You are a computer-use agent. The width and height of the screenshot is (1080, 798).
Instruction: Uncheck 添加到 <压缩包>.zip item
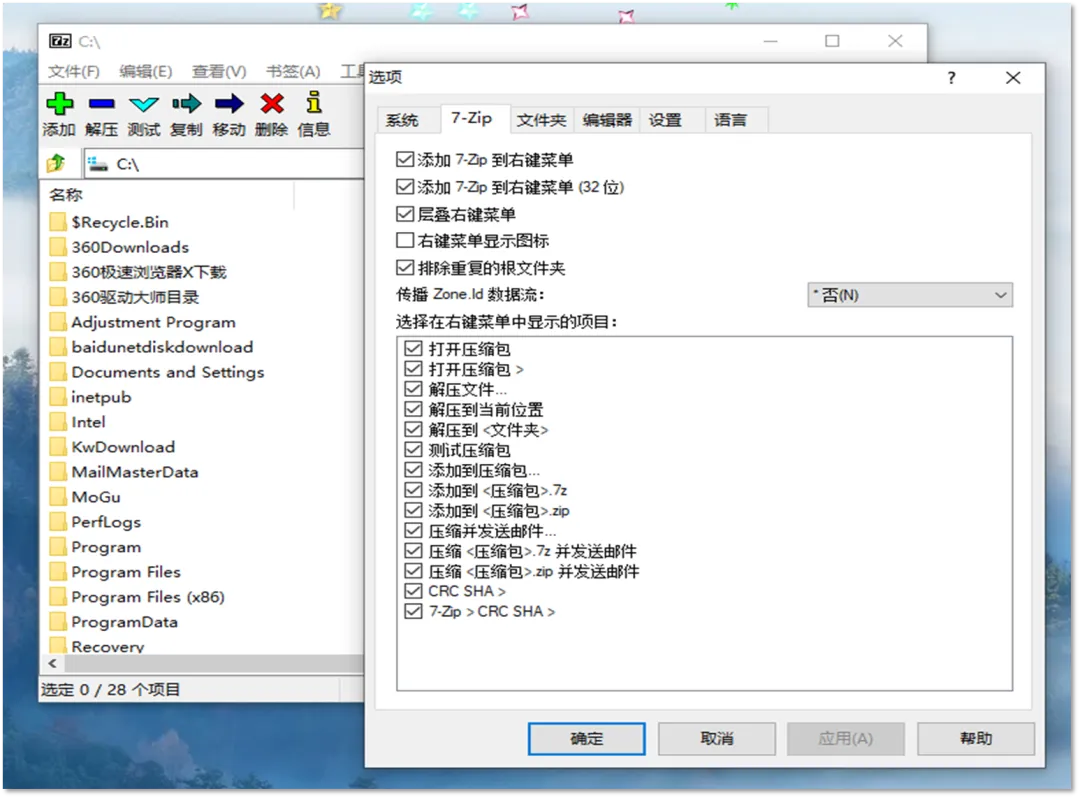413,510
